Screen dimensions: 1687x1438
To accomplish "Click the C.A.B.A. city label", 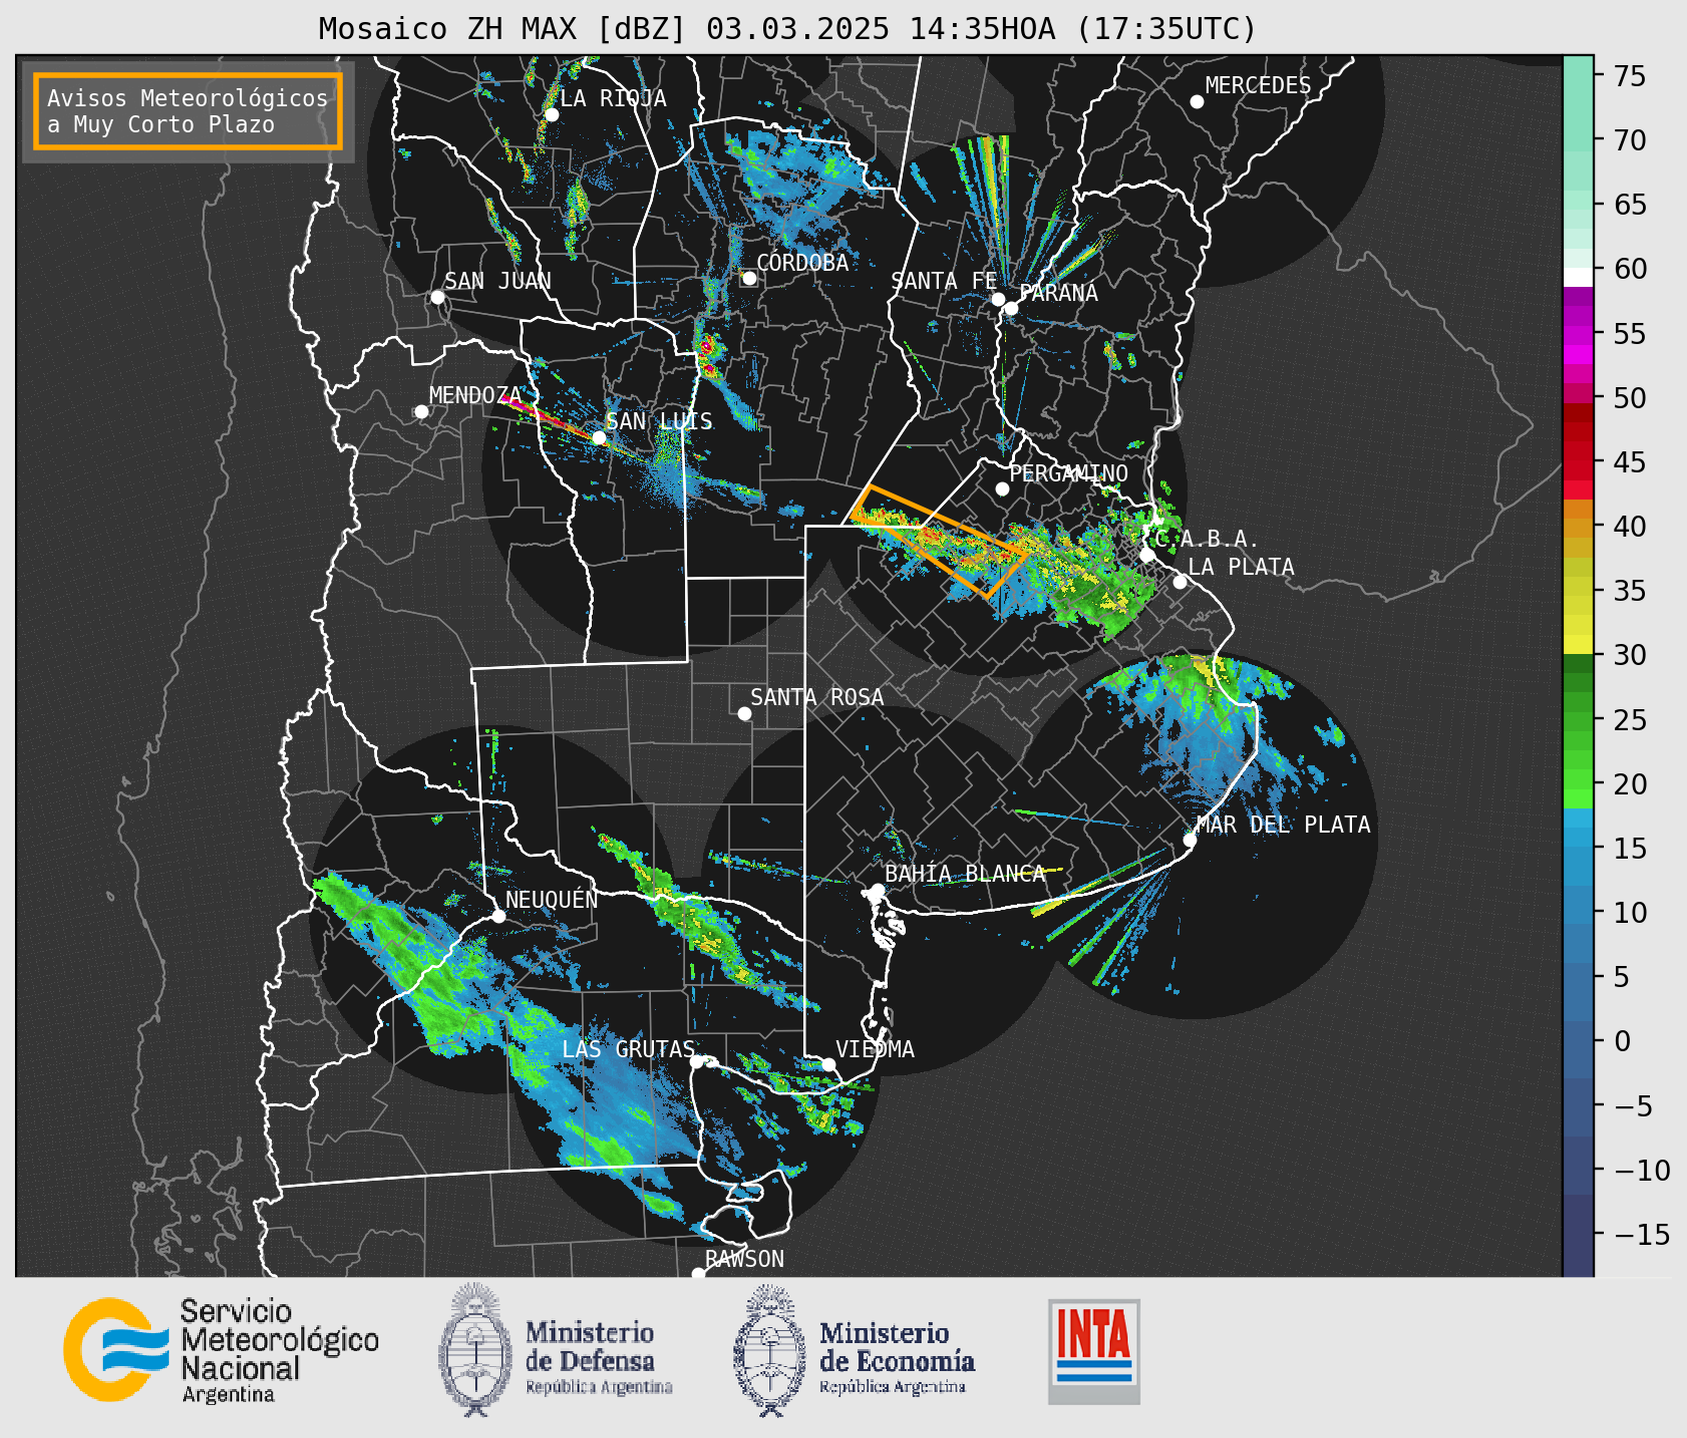I will click(x=1207, y=539).
